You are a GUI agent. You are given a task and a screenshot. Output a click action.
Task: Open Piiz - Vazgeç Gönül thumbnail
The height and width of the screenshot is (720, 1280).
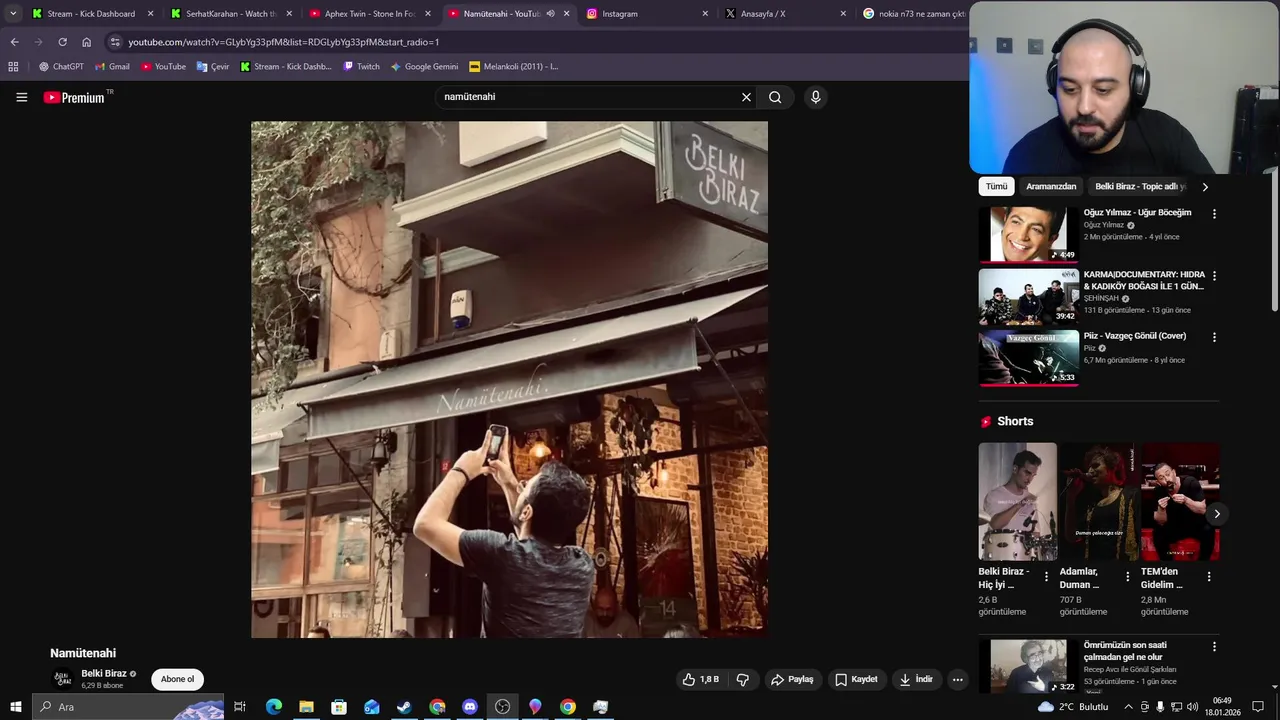[x=1029, y=357]
